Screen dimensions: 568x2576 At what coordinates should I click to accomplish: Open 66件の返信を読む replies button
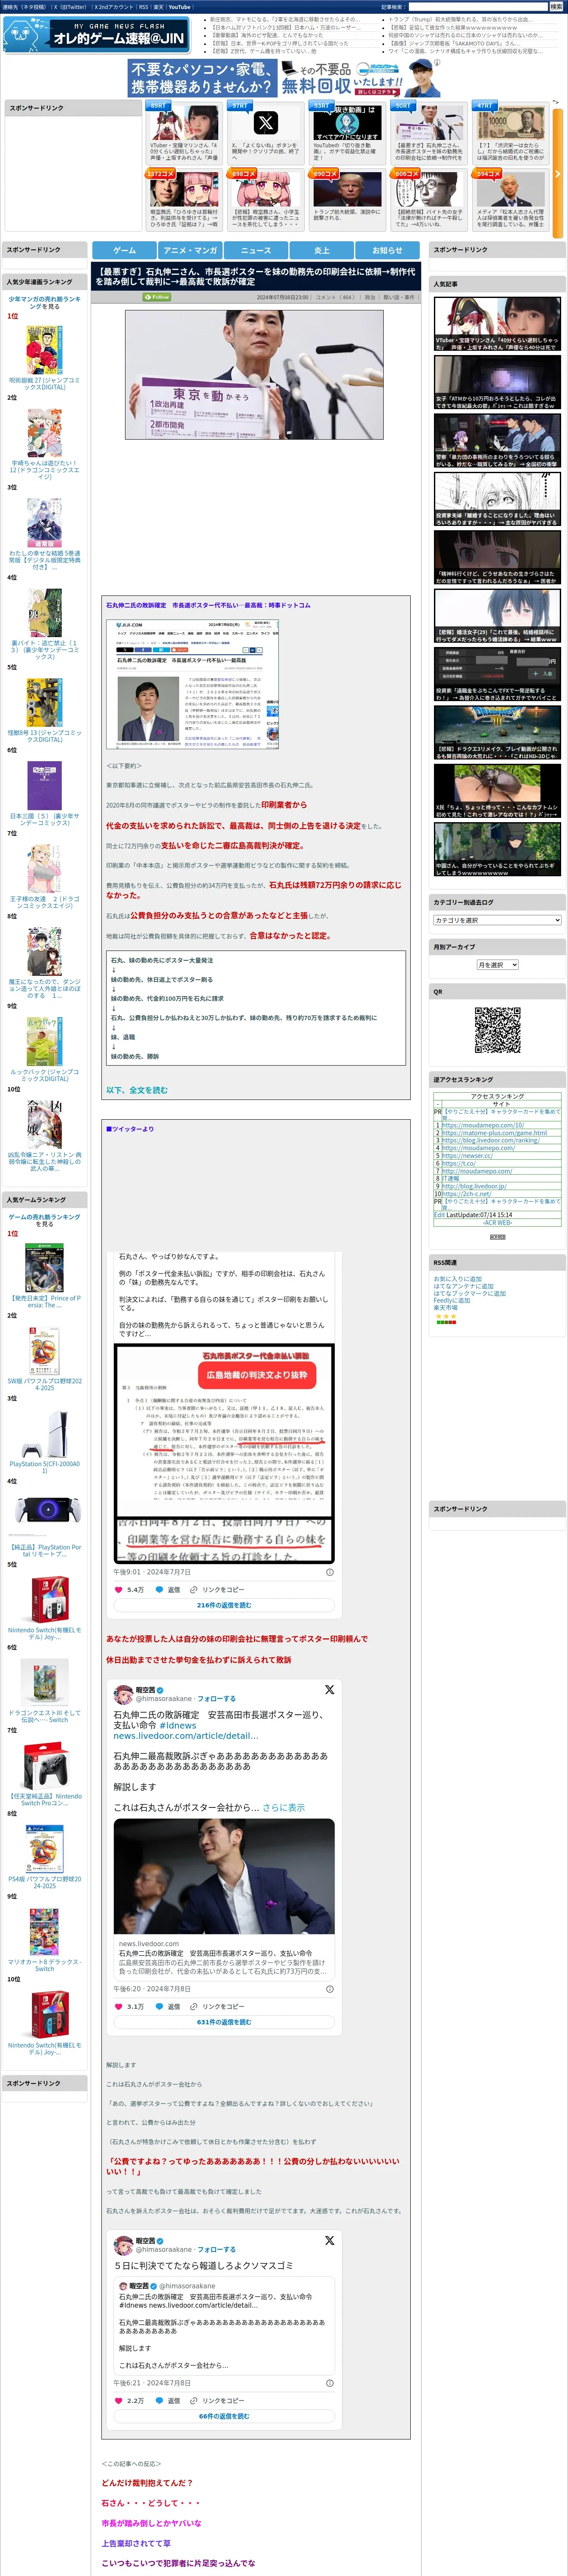224,2416
